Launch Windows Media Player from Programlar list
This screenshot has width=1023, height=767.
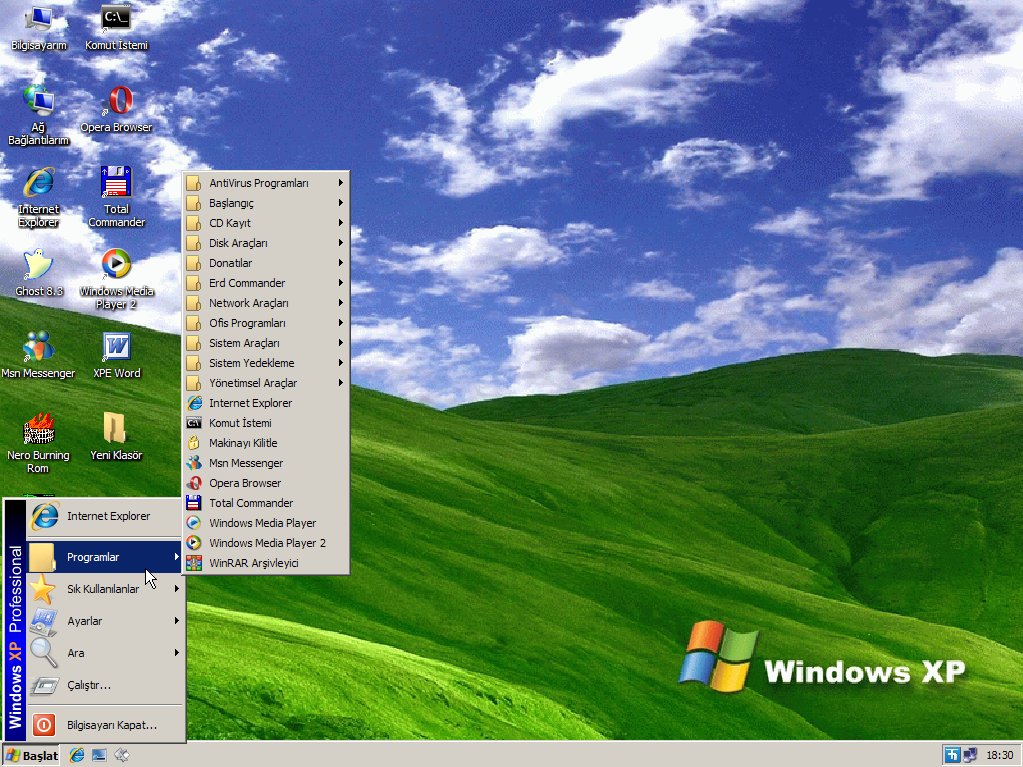266,523
